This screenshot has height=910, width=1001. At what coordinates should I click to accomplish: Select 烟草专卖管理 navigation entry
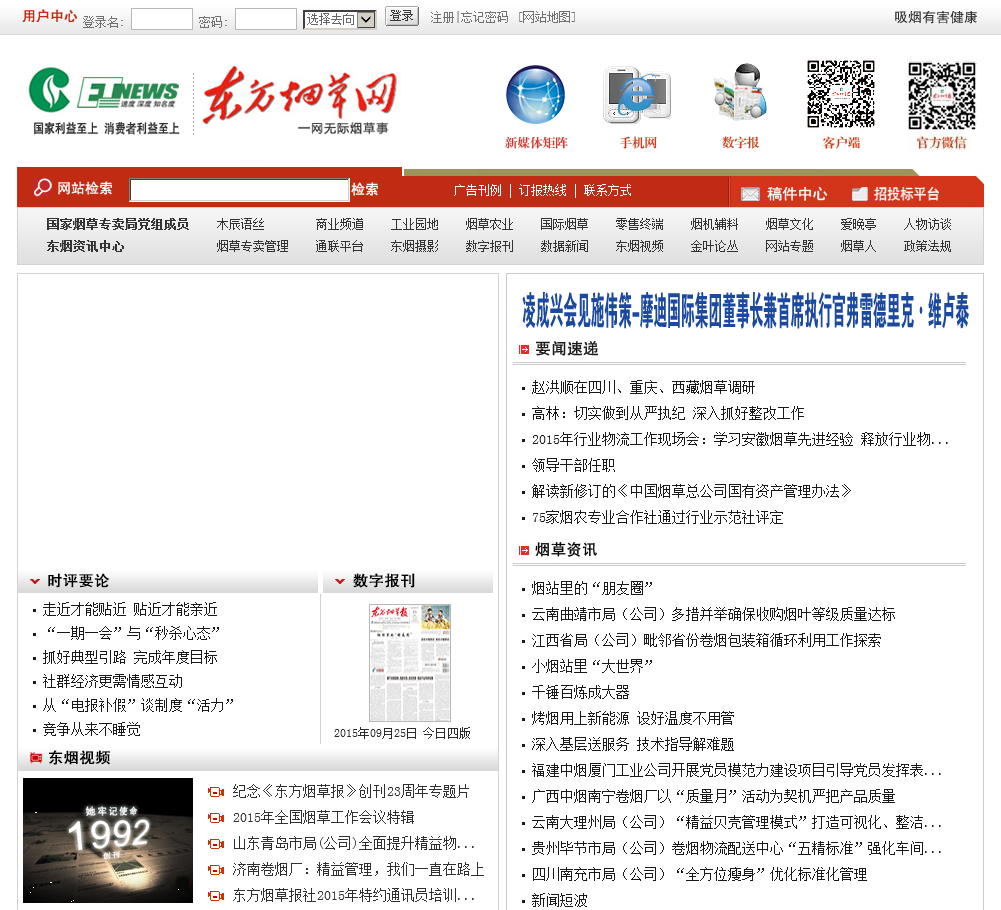(253, 246)
